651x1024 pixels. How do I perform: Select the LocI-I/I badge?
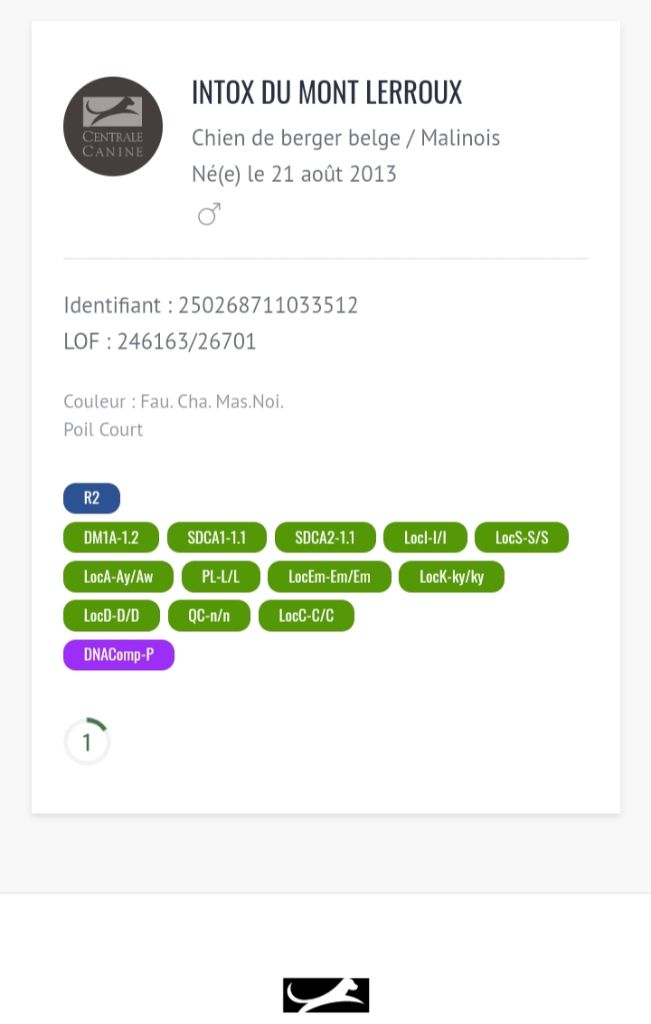424,537
